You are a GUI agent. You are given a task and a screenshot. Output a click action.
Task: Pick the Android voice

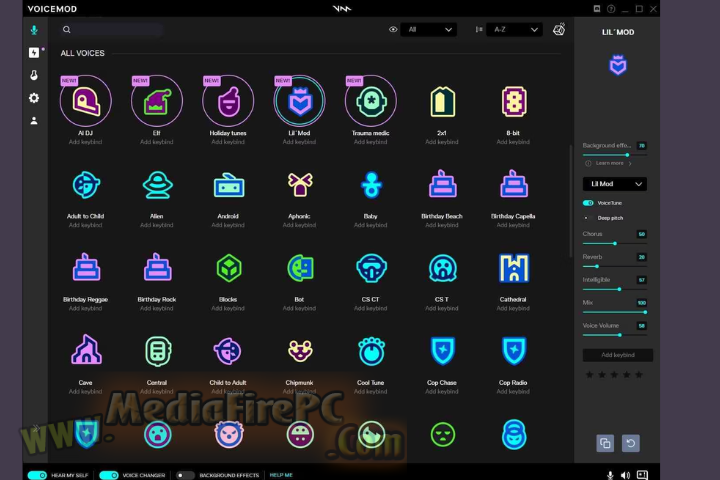(228, 185)
